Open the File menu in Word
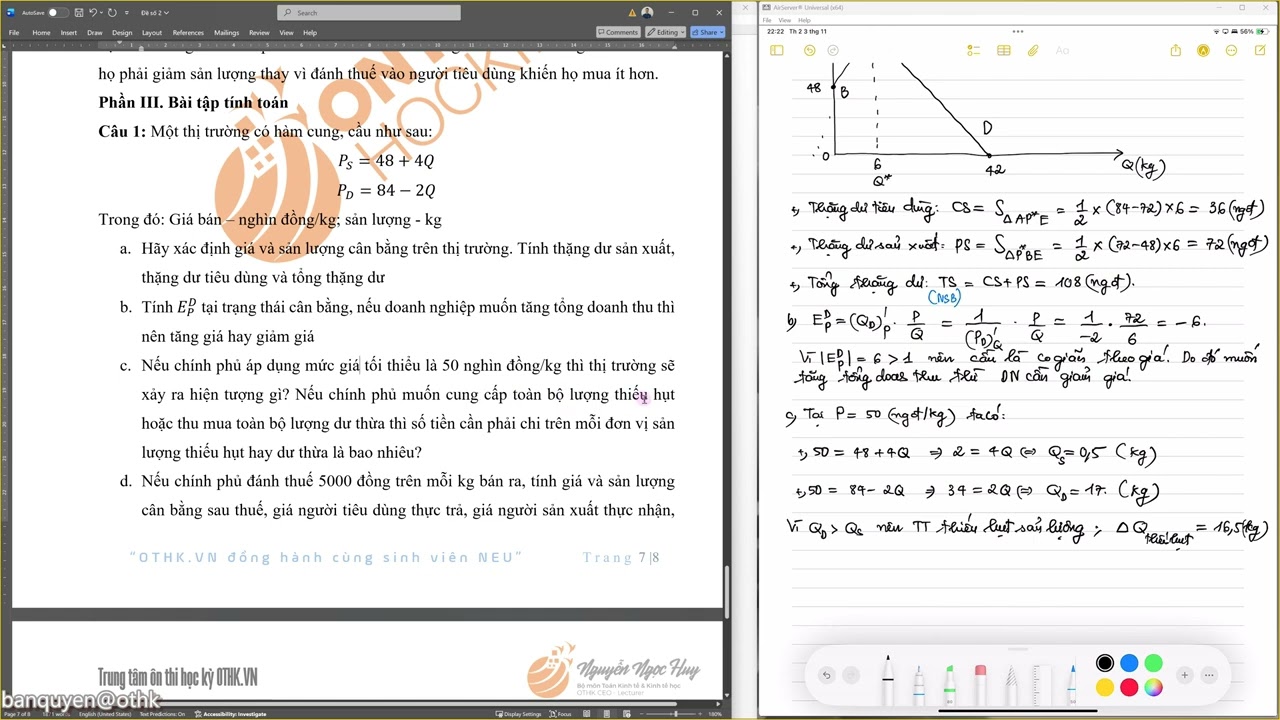 tap(14, 32)
